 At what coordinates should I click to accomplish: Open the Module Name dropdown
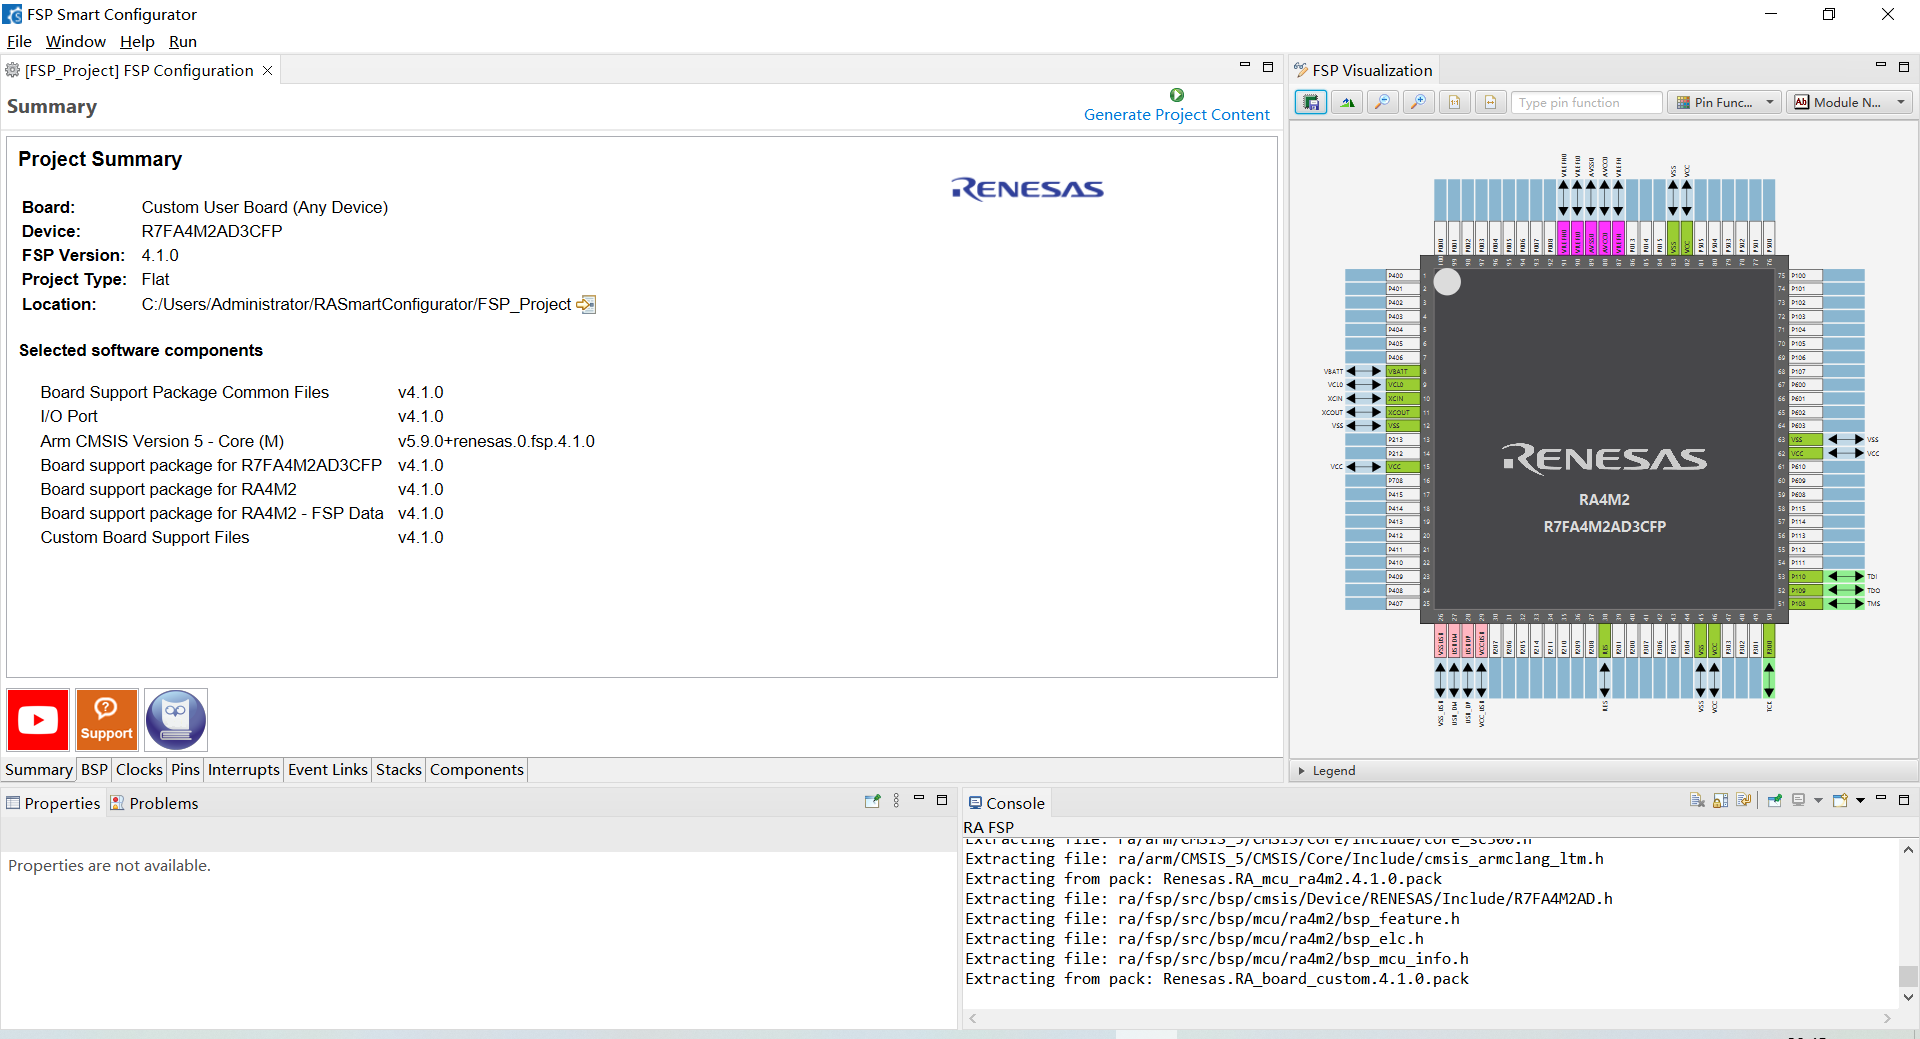1850,102
